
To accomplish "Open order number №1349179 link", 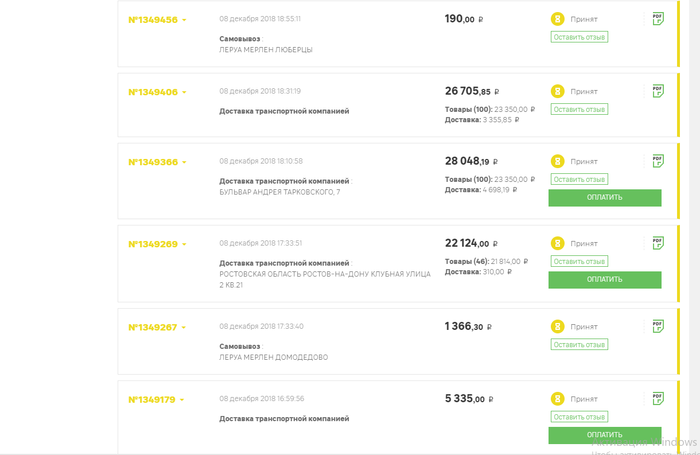I will coord(152,400).
